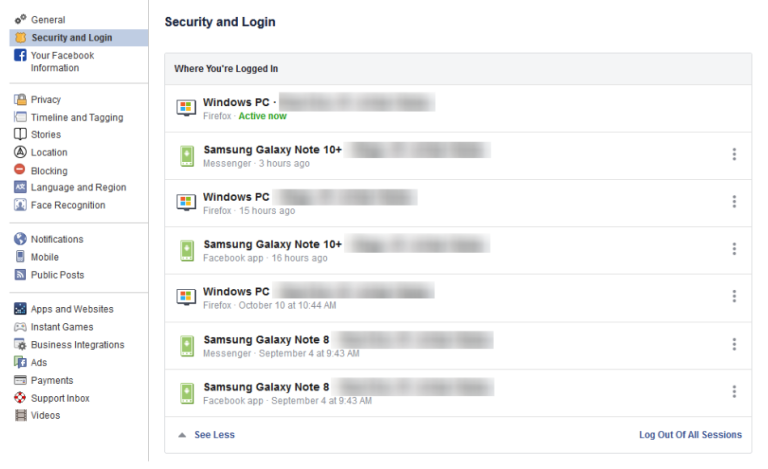Image resolution: width=768 pixels, height=469 pixels.
Task: Open options menu for Windows PC 15 hours ago
Action: [x=734, y=202]
